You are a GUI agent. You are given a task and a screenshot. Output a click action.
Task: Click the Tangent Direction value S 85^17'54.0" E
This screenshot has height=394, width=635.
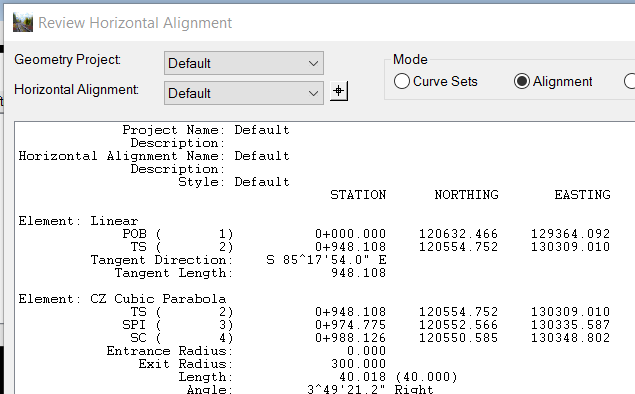point(326,260)
